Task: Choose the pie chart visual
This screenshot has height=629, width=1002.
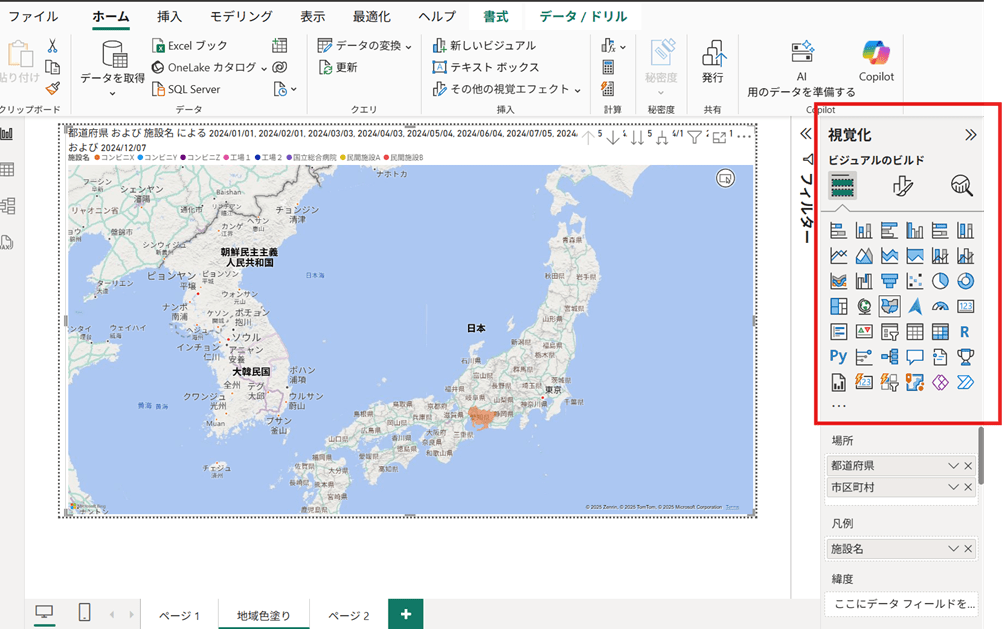Action: click(940, 281)
